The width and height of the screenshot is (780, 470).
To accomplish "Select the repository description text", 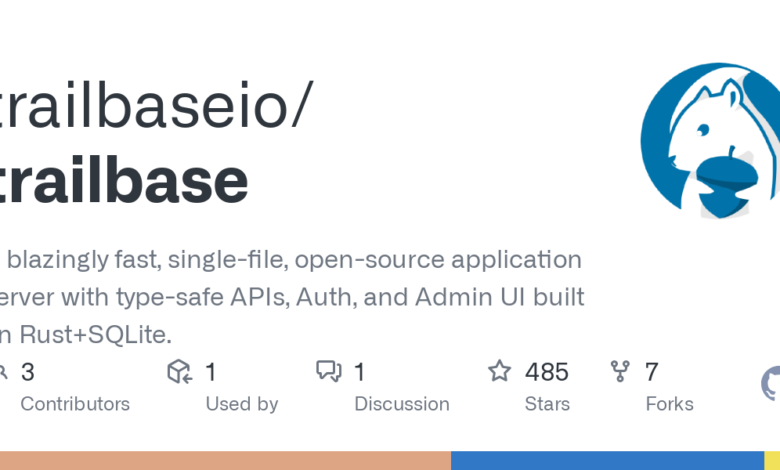I will pos(291,296).
